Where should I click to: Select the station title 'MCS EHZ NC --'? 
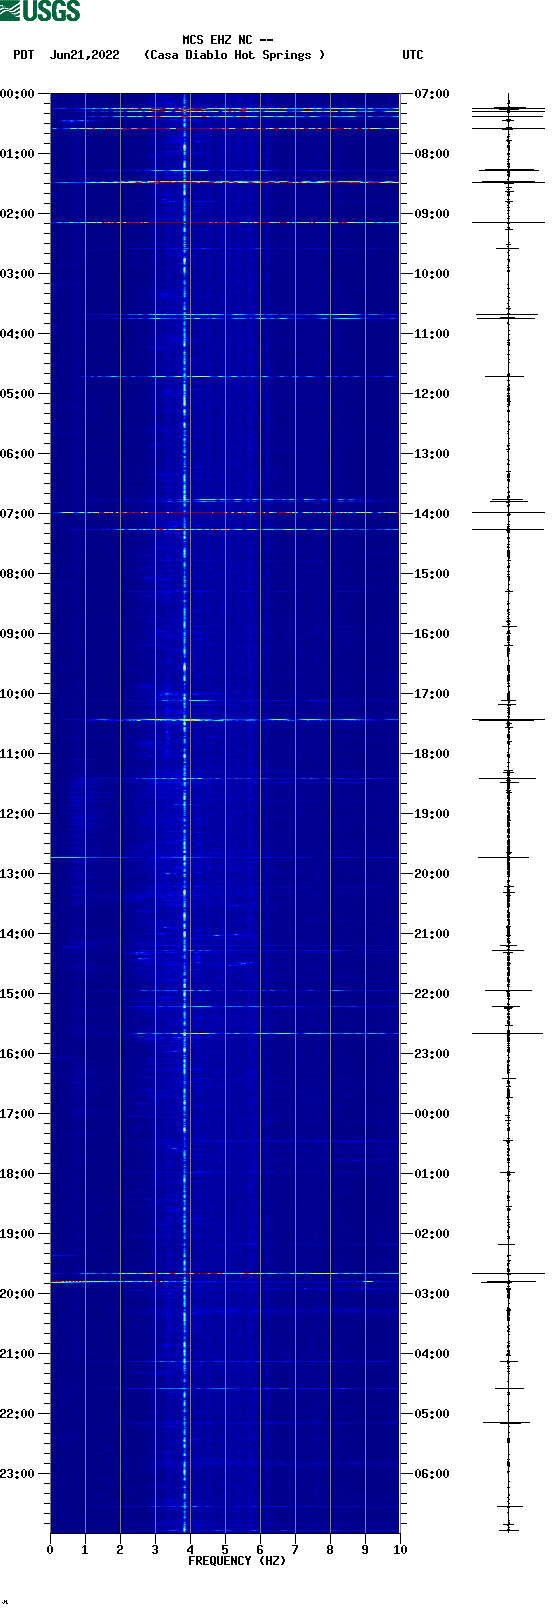(228, 40)
